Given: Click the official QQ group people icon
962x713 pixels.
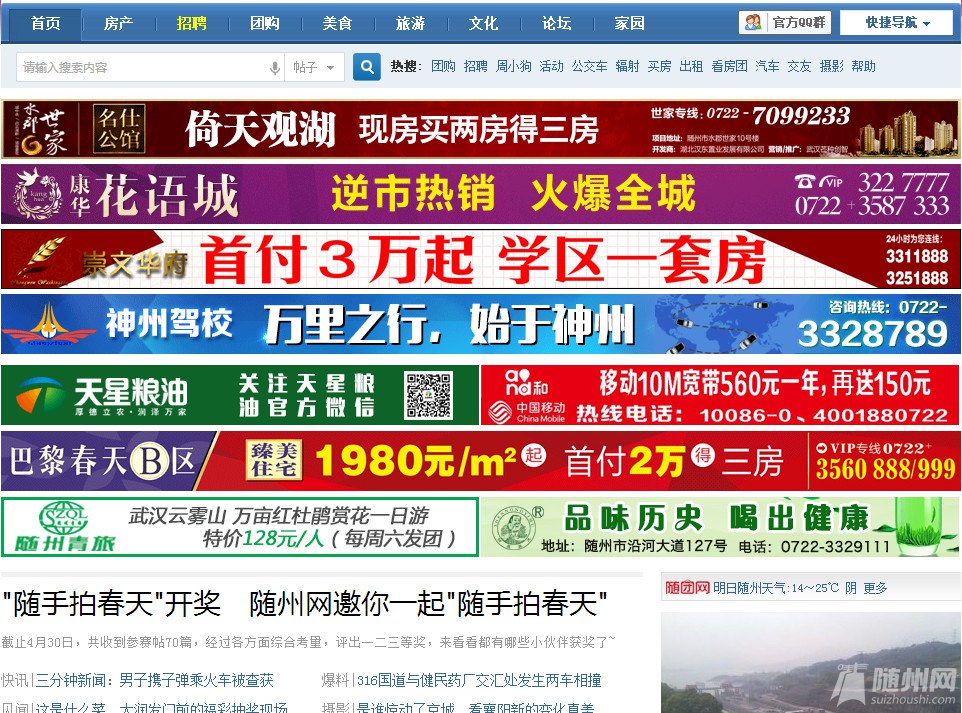Looking at the screenshot, I should [753, 23].
